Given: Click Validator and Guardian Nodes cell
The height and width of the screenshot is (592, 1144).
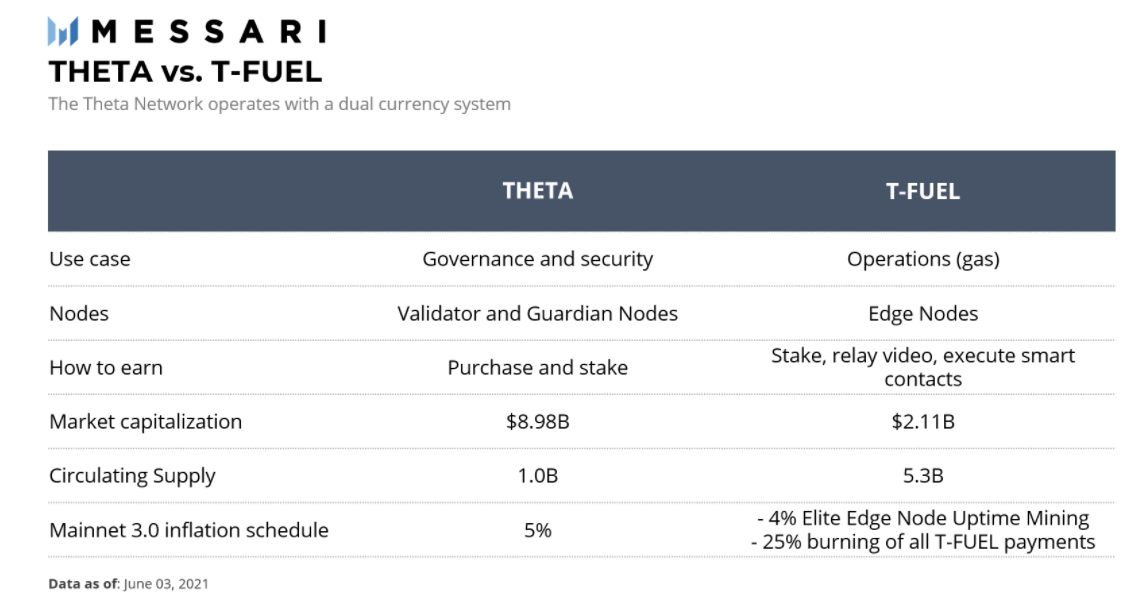Looking at the screenshot, I should [x=538, y=314].
